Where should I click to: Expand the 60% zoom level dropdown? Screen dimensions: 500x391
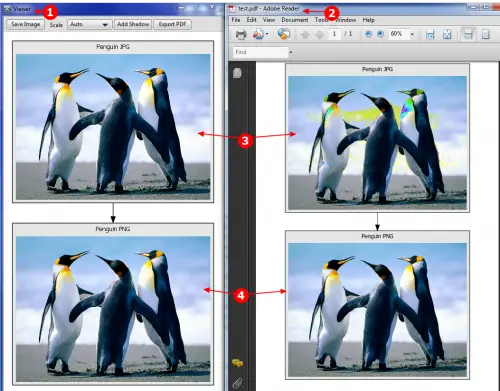412,34
